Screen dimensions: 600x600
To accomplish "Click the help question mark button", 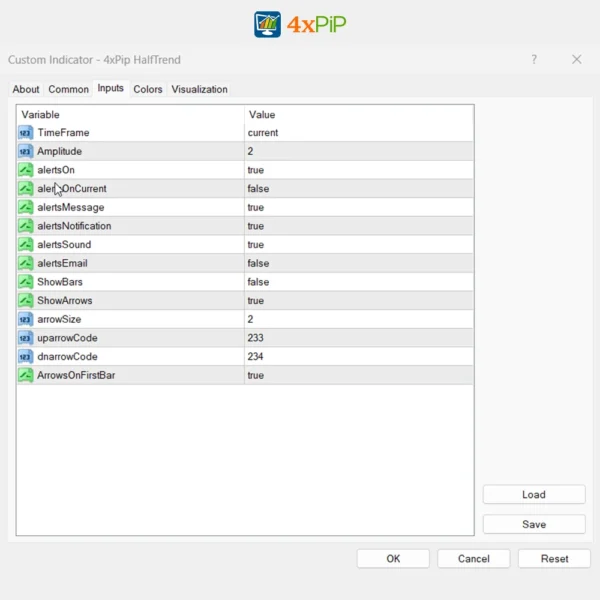I will click(x=534, y=60).
